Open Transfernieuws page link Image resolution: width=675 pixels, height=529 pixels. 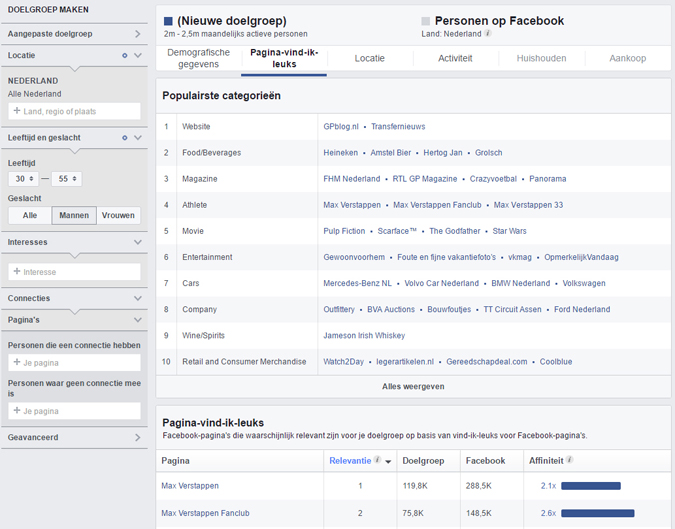click(398, 127)
